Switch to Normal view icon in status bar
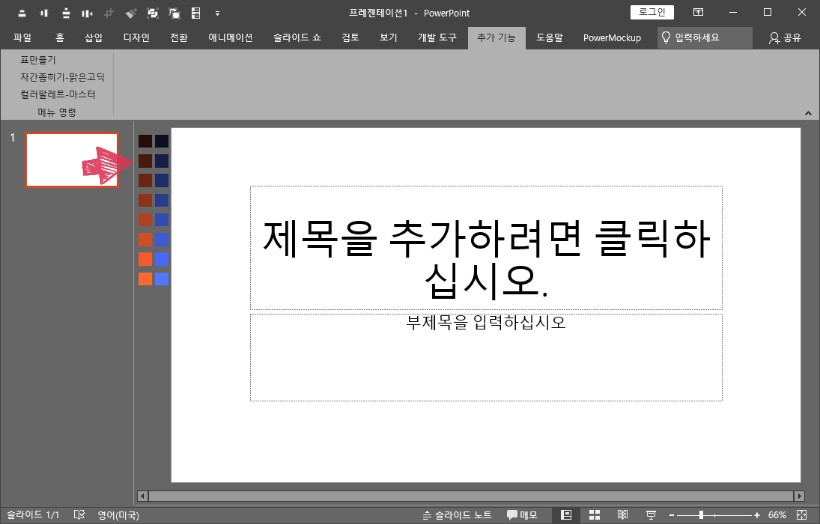820x524 pixels. tap(566, 515)
